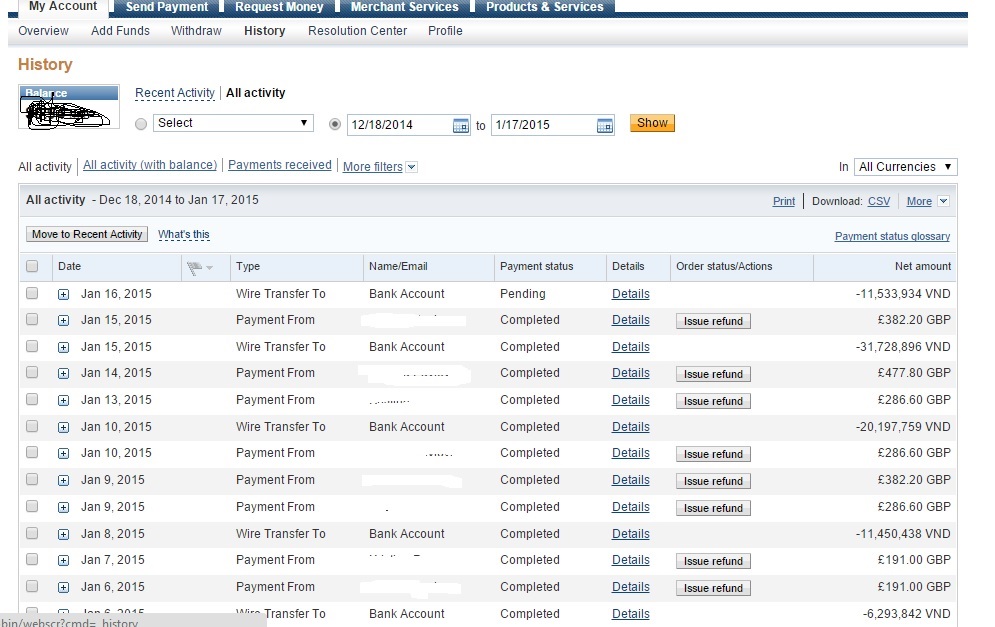The height and width of the screenshot is (627, 995).
Task: Open the More download options dropdown
Action: coord(944,201)
